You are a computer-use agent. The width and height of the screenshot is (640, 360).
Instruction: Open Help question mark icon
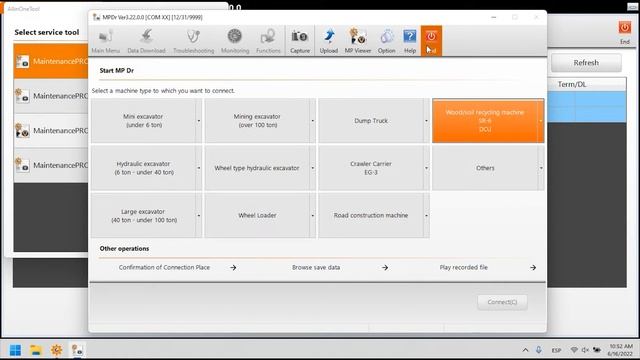[410, 41]
